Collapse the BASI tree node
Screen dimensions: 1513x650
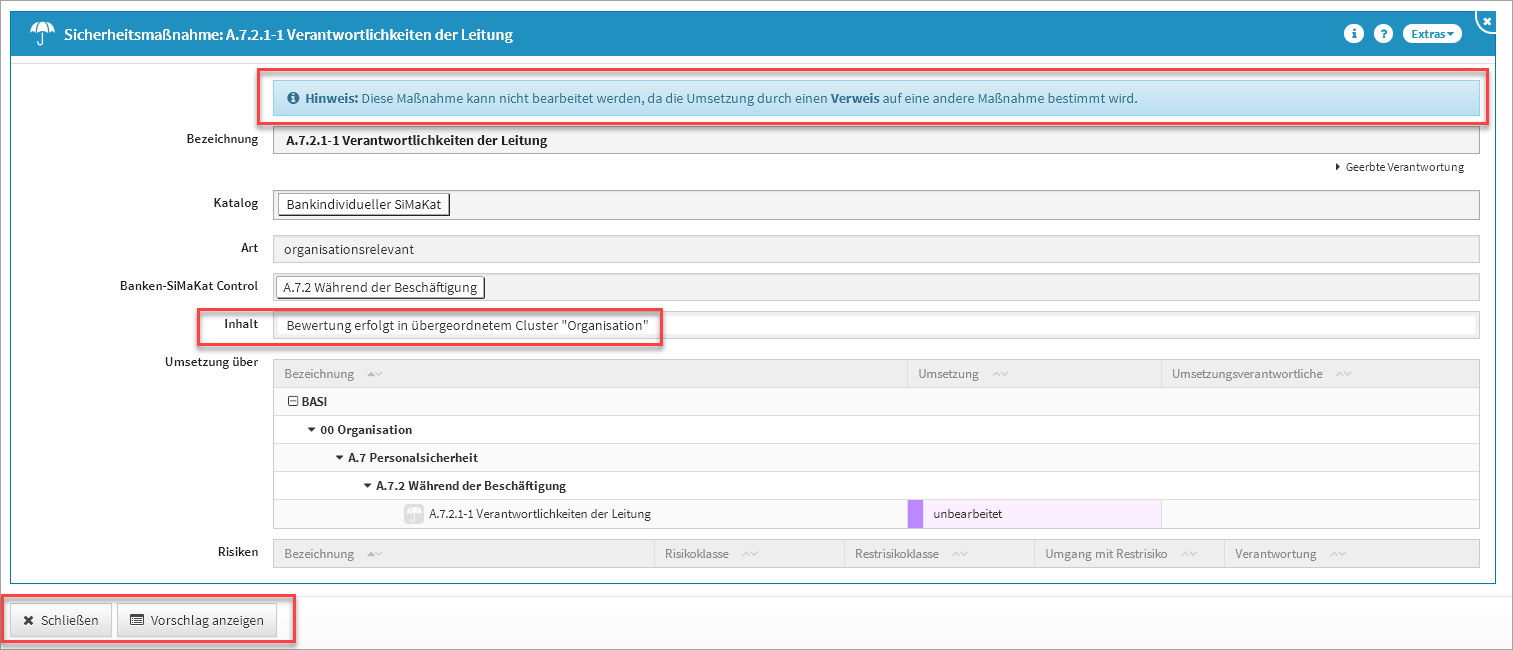coord(293,401)
